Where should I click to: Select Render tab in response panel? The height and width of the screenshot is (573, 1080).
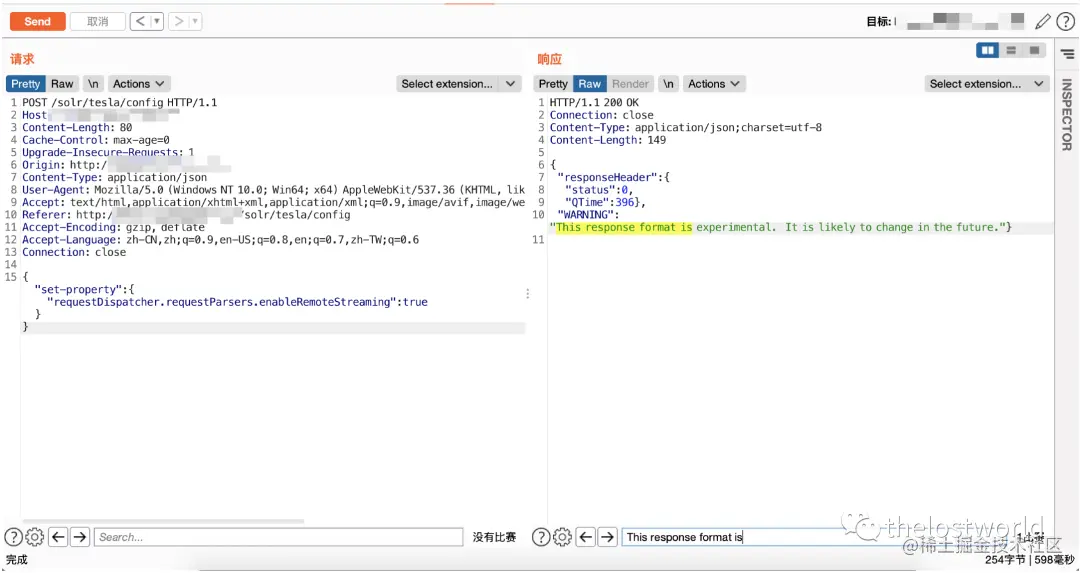pos(630,84)
